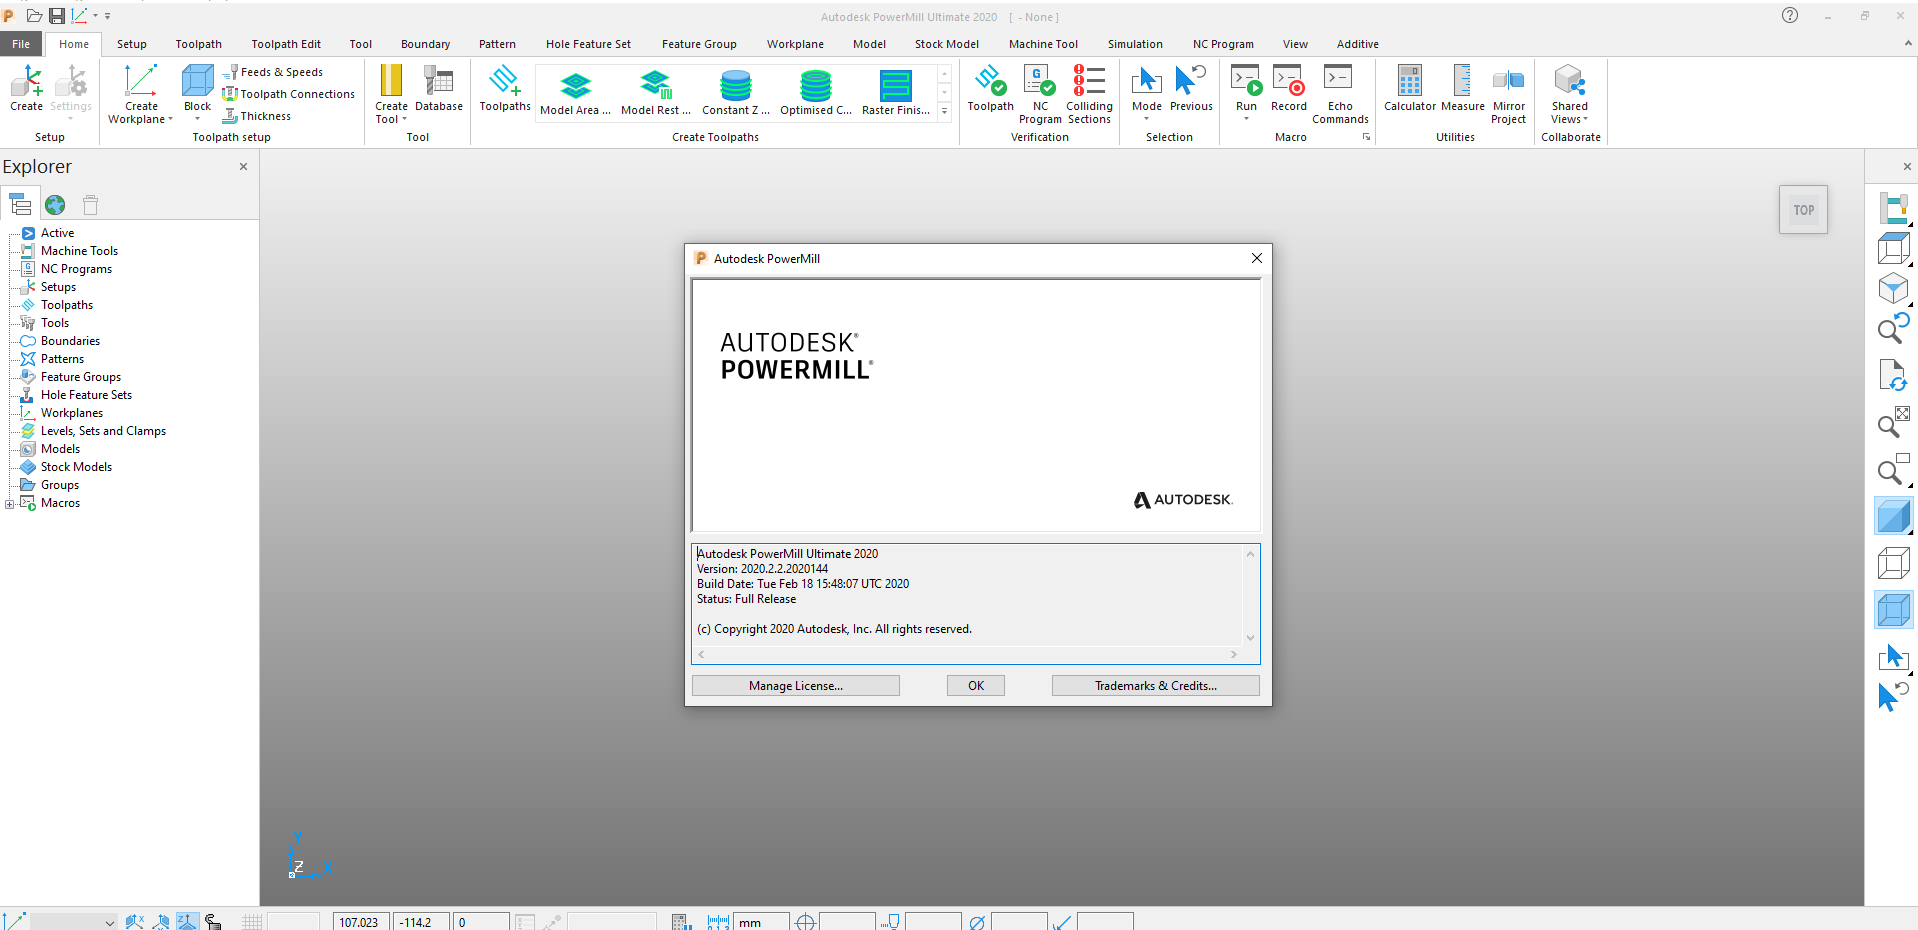1918x930 pixels.
Task: Open Thickness settings
Action: click(x=257, y=116)
